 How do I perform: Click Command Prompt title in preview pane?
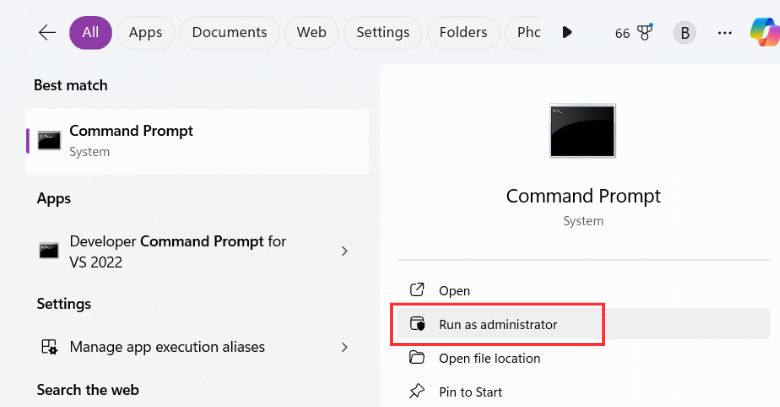point(583,196)
